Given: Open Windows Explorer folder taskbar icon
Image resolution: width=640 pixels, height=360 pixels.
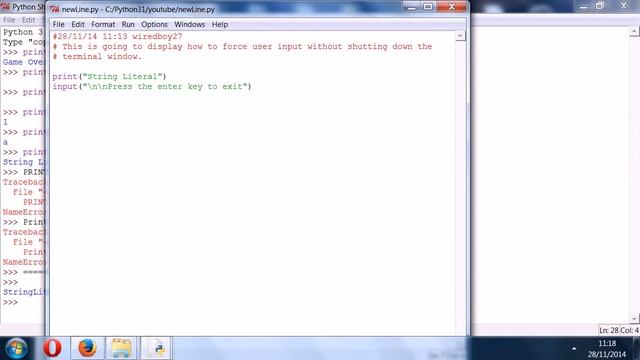Looking at the screenshot, I should [121, 348].
